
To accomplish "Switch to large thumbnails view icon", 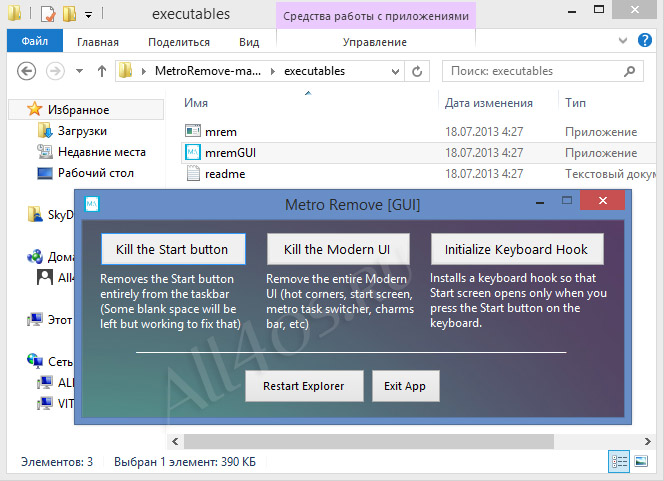I will pos(641,461).
